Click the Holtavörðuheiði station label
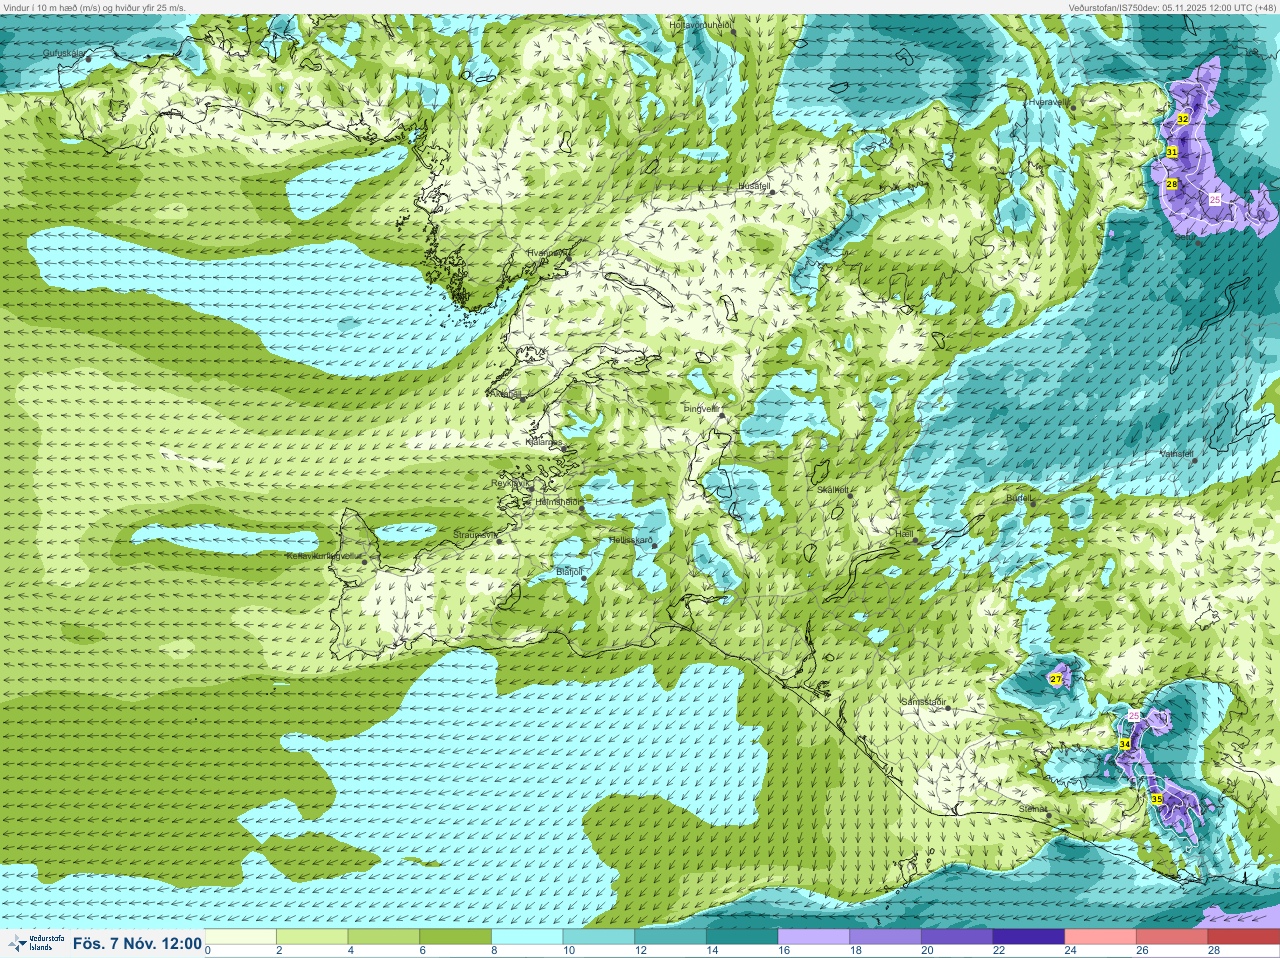The height and width of the screenshot is (958, 1280). tap(700, 23)
